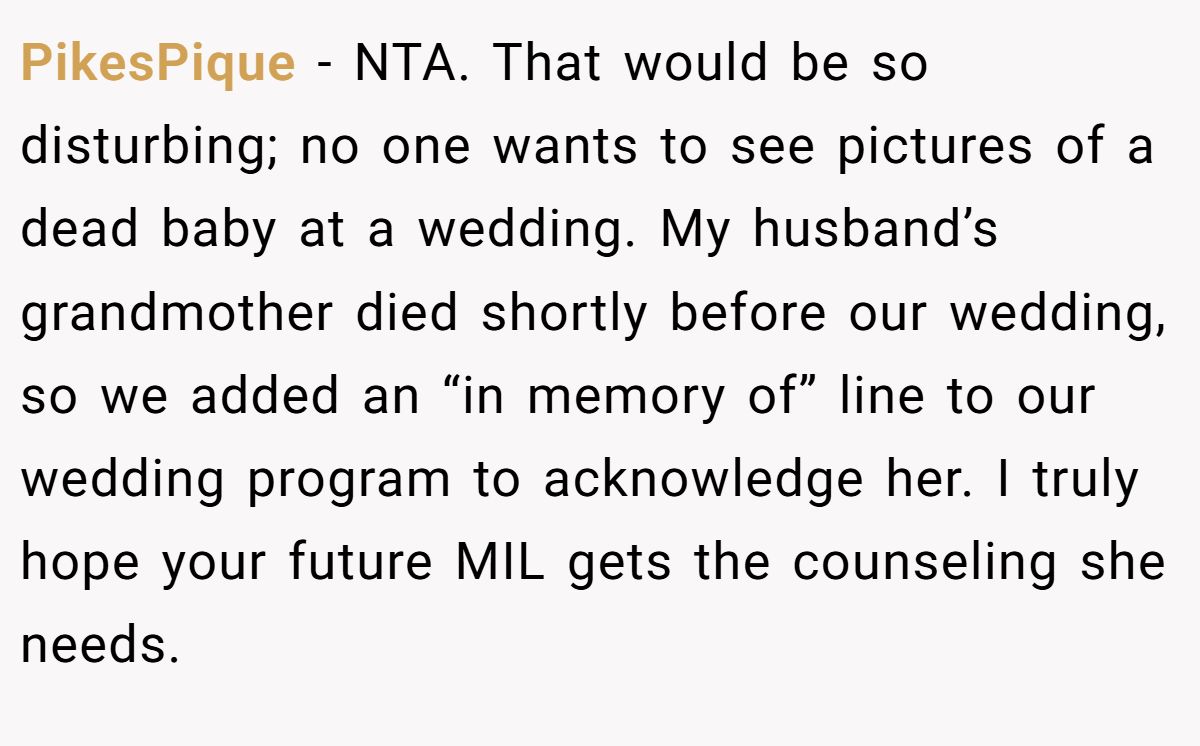Image resolution: width=1200 pixels, height=746 pixels.
Task: Click the word 'hope' starting the seventh line
Action: pos(81,564)
